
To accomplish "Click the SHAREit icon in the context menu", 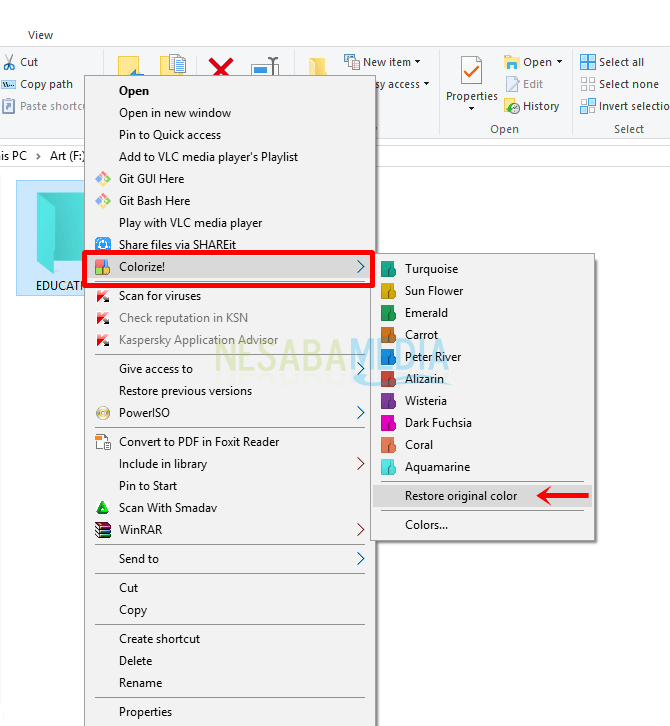I will coord(103,244).
